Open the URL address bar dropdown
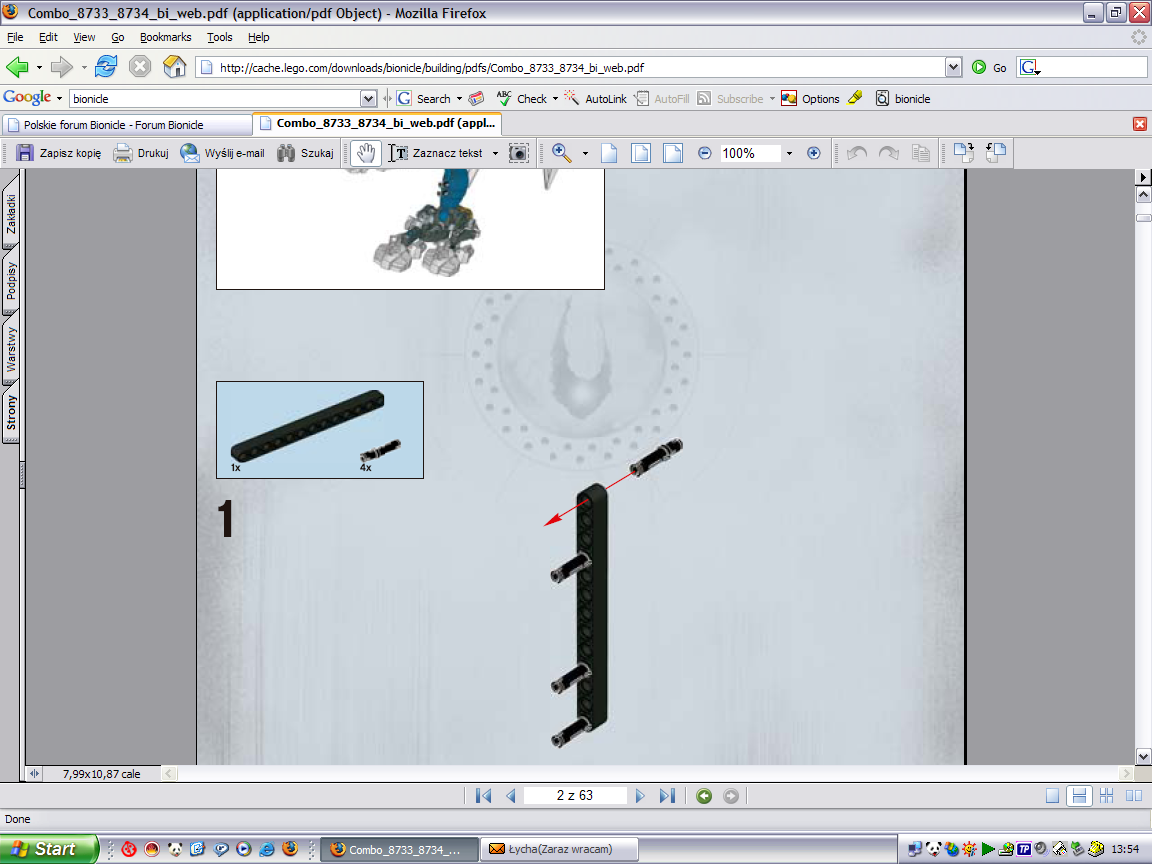The width and height of the screenshot is (1152, 864). click(x=953, y=68)
